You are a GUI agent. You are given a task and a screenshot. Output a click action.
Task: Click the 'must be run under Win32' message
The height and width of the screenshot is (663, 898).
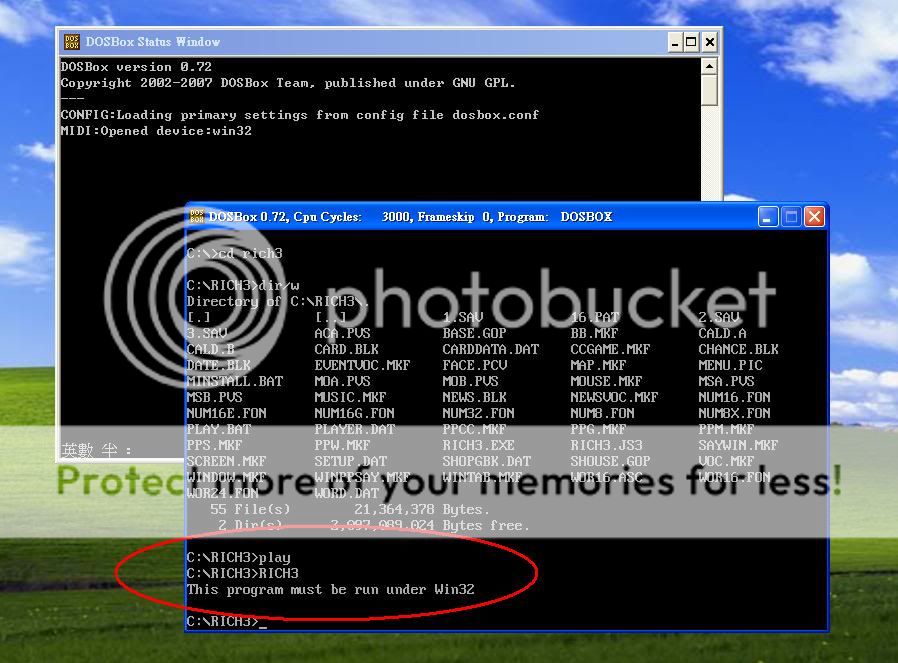coord(330,589)
